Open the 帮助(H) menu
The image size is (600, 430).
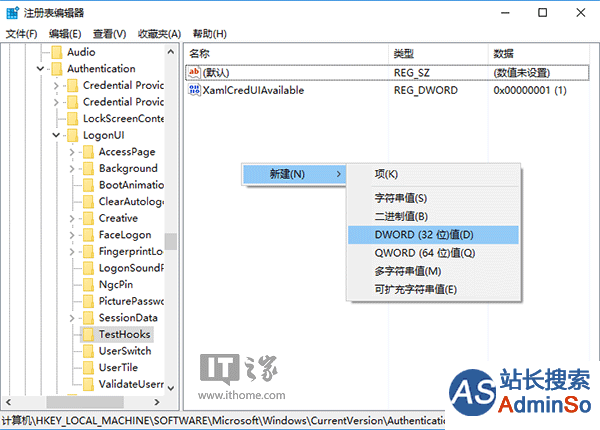pyautogui.click(x=210, y=34)
